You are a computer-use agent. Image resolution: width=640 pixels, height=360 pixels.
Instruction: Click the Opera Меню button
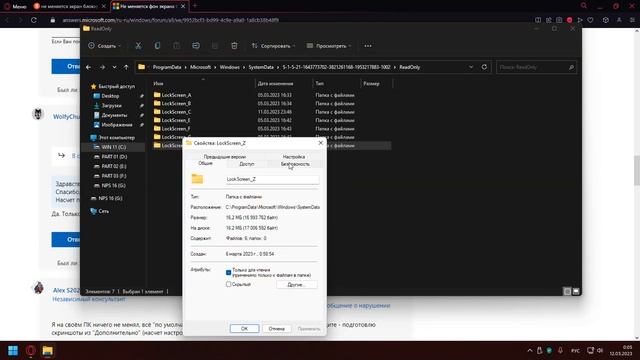pyautogui.click(x=15, y=6)
